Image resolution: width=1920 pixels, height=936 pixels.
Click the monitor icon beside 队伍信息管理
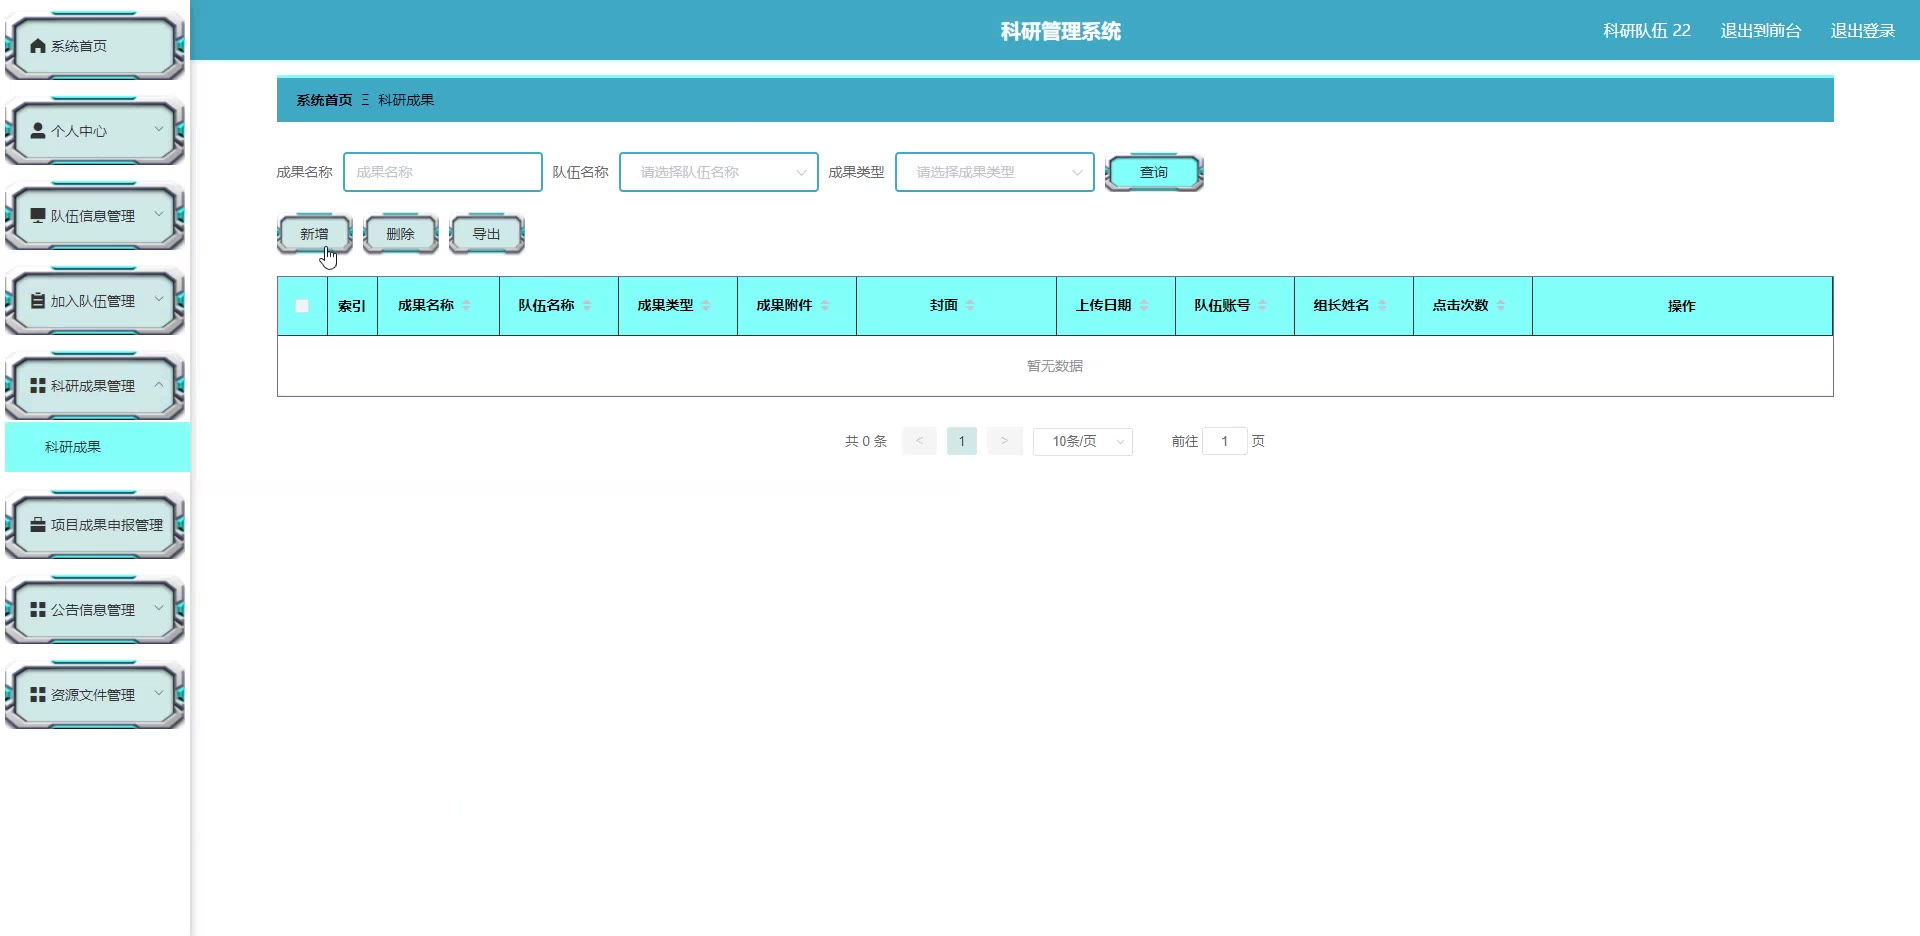click(x=38, y=216)
